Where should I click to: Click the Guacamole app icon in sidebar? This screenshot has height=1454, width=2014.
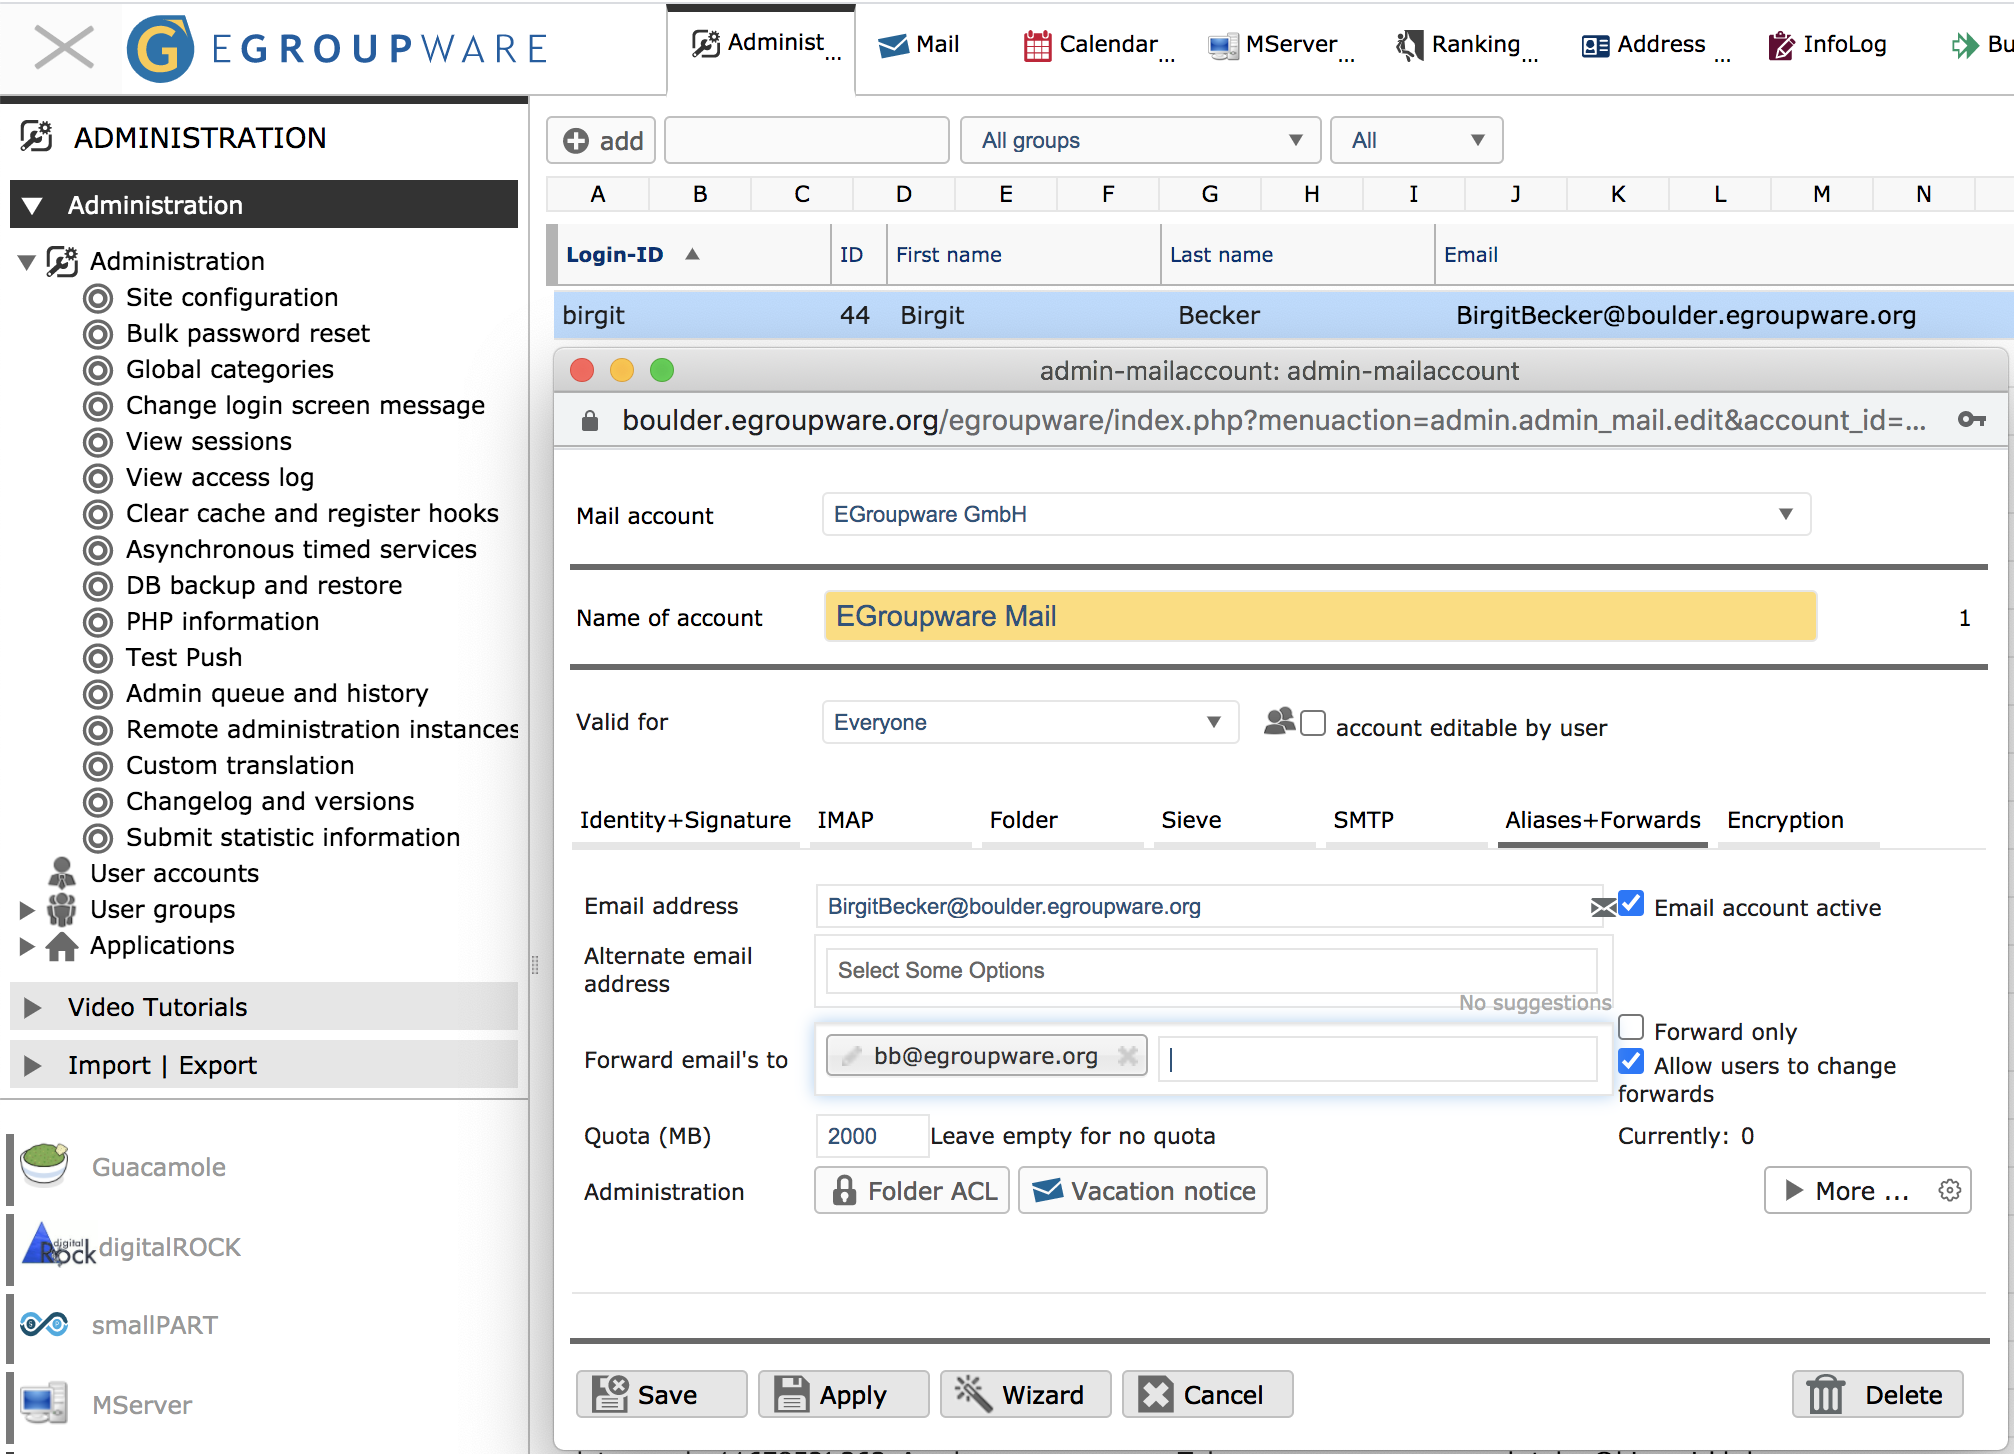click(x=44, y=1166)
